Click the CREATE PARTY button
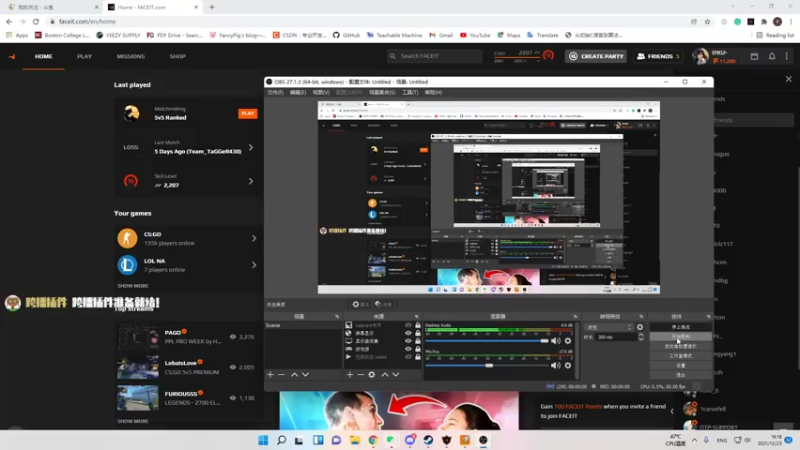The height and width of the screenshot is (450, 800). click(596, 56)
